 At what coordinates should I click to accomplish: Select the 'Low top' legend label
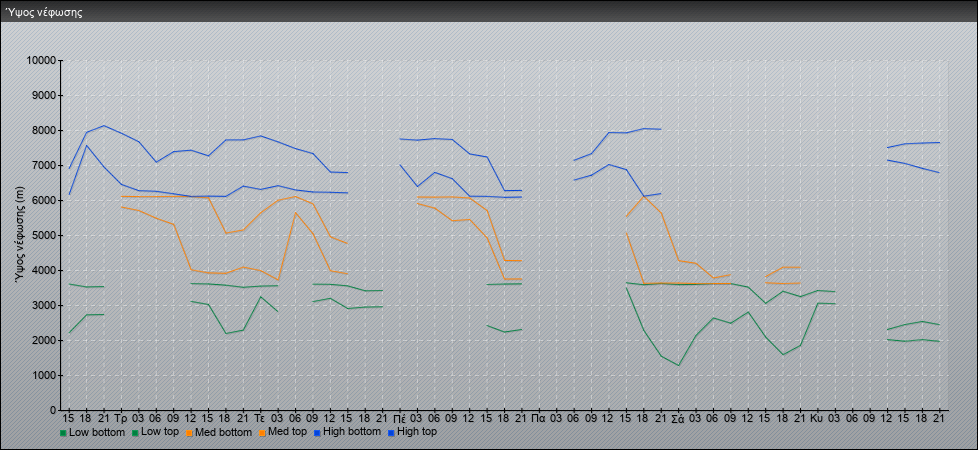pos(160,432)
